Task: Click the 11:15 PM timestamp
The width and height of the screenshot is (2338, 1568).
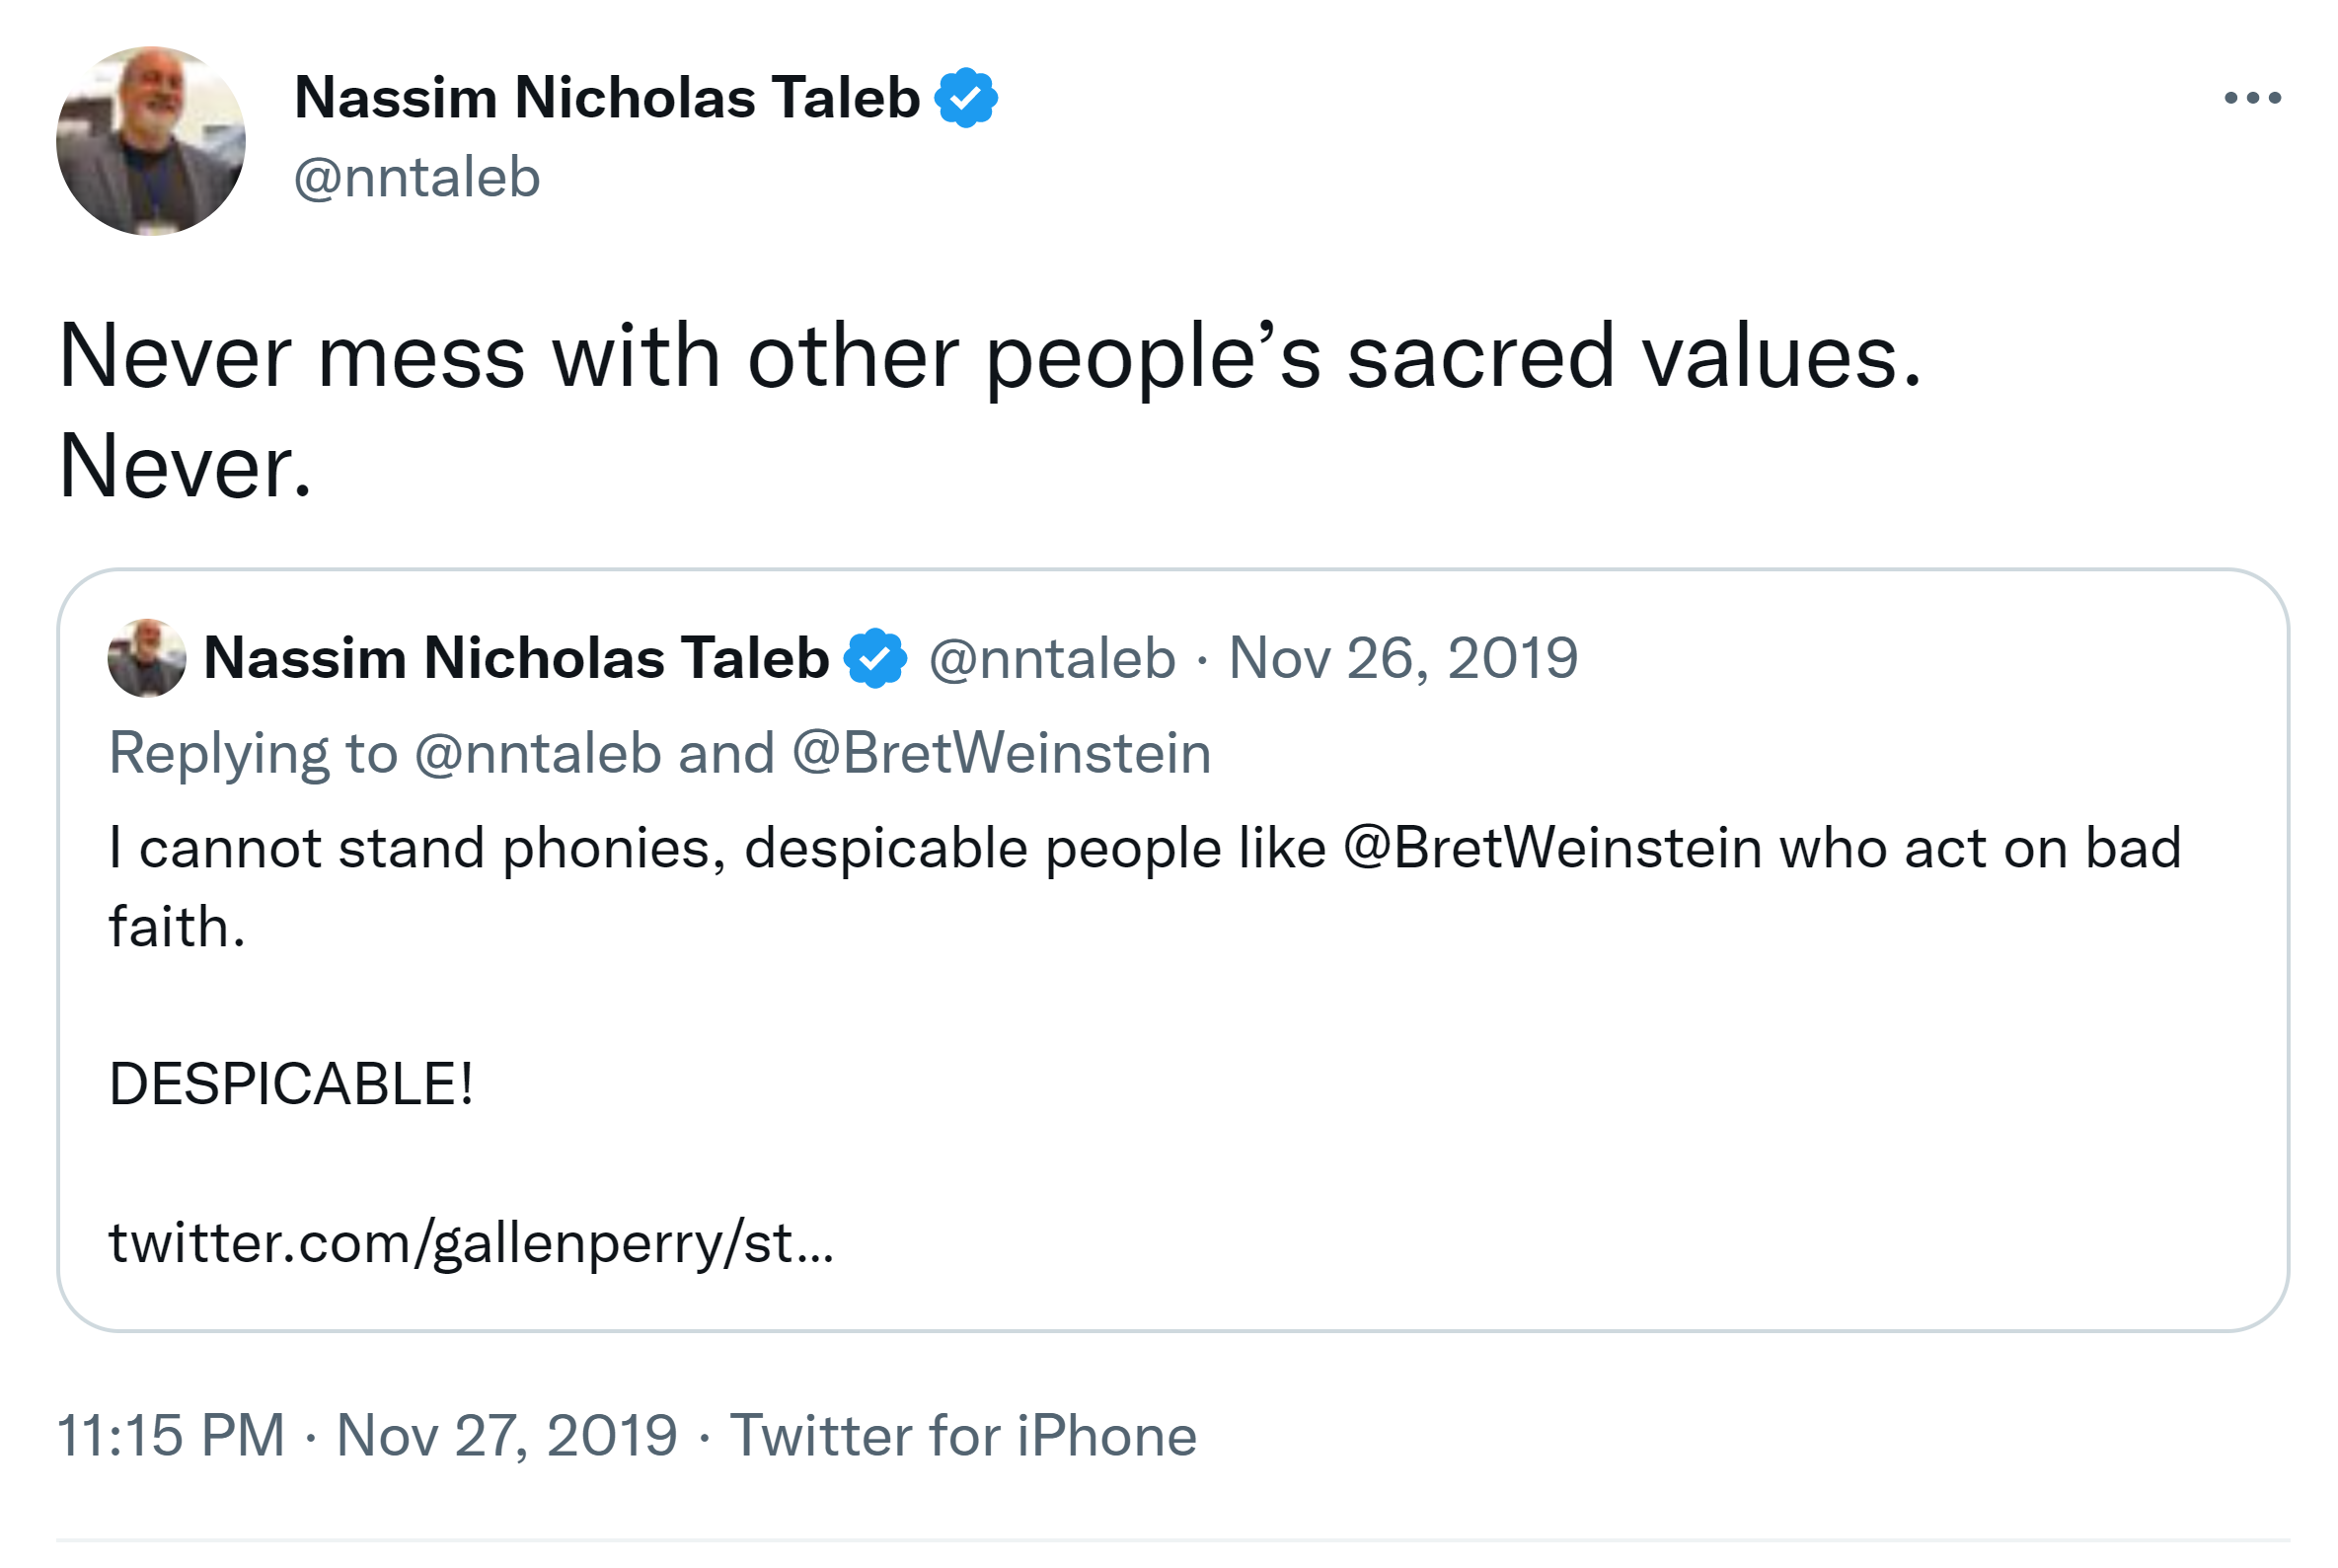Action: 171,1436
